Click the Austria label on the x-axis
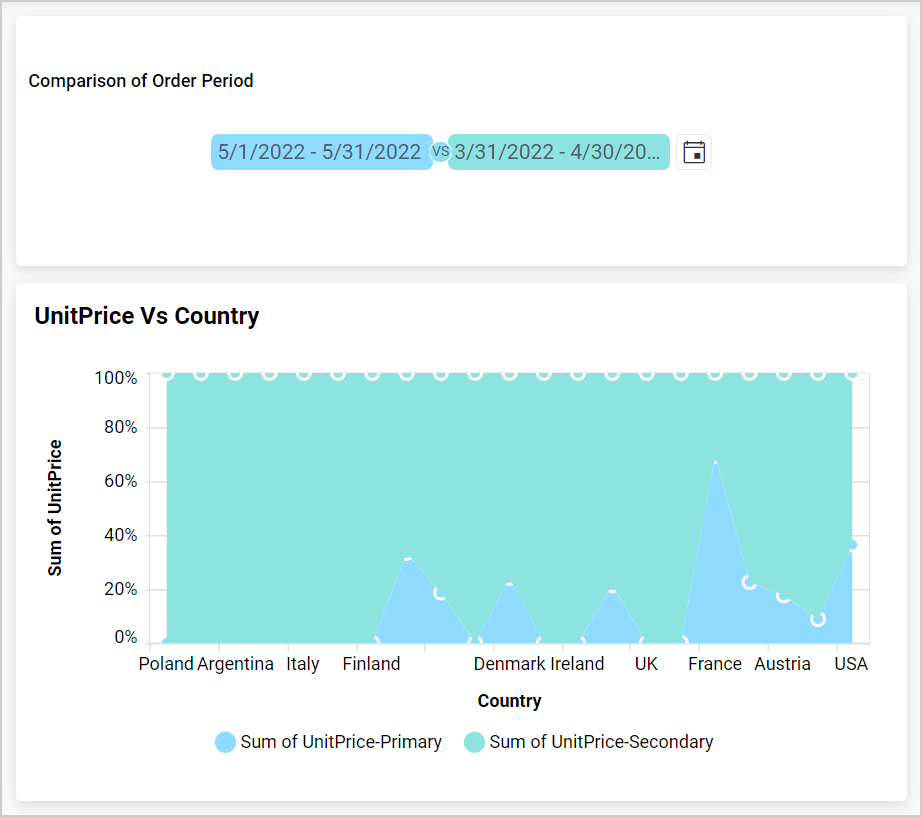Viewport: 922px width, 817px height. point(783,663)
